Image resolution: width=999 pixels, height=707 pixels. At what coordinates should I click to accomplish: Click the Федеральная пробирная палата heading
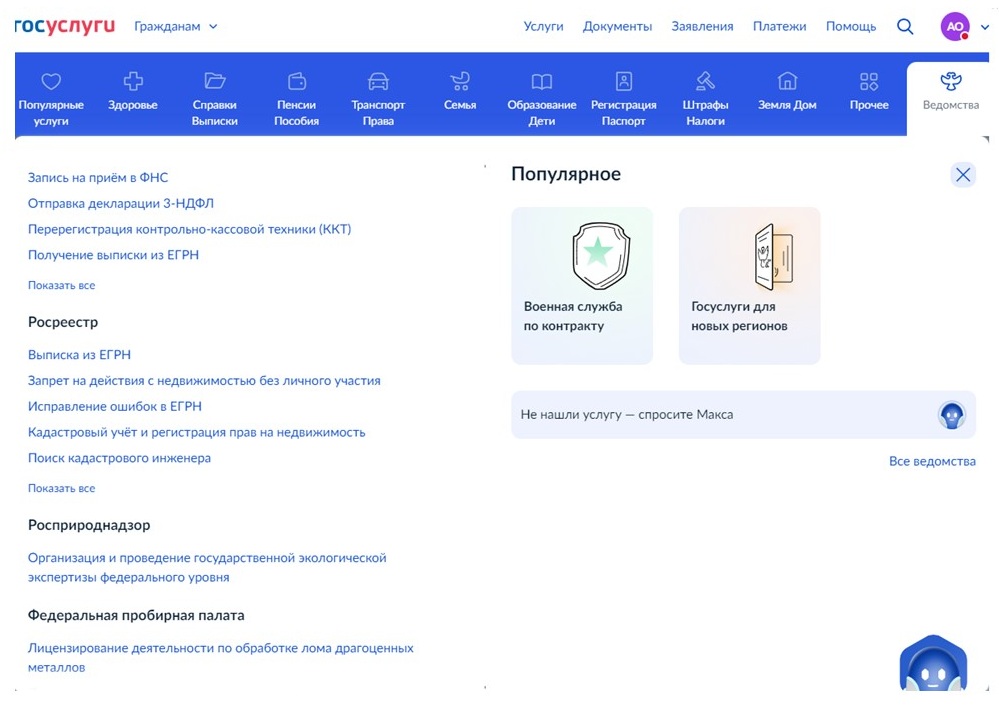(136, 616)
